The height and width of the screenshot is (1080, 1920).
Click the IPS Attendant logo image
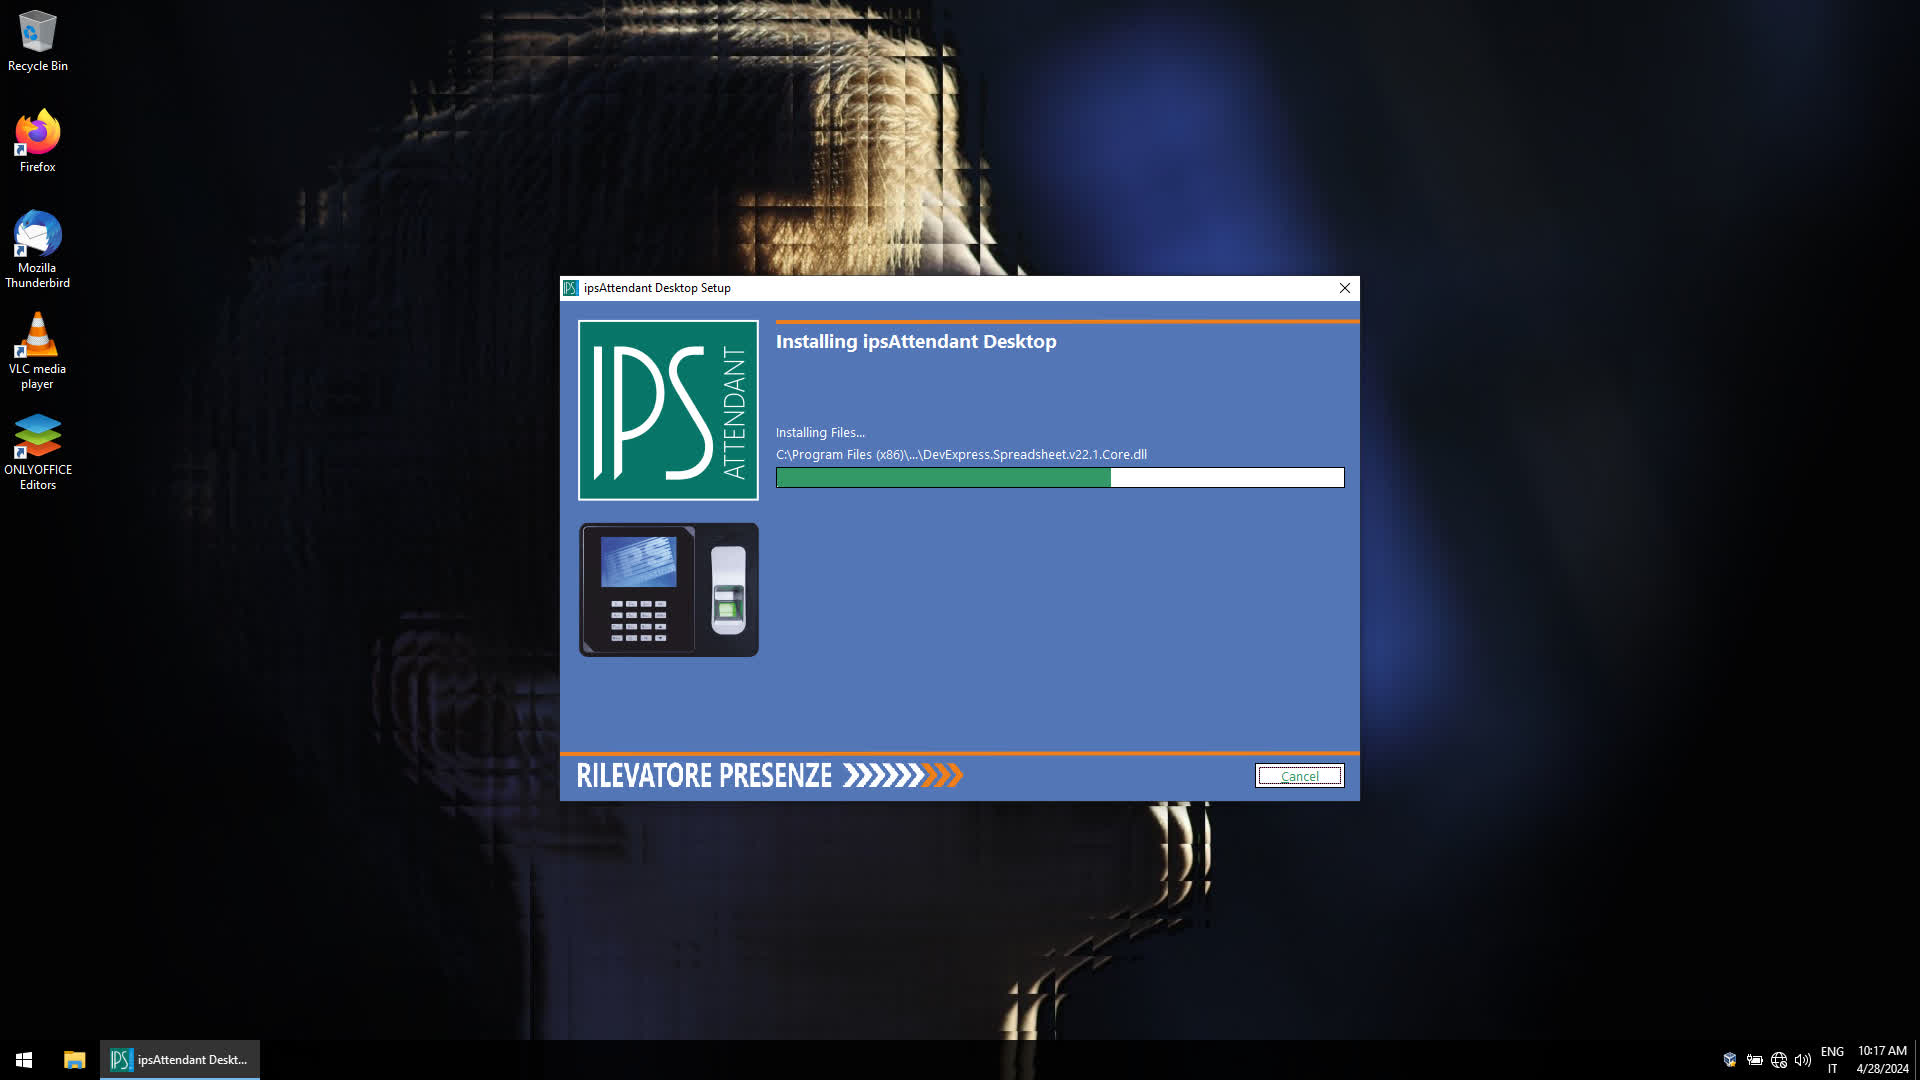668,410
